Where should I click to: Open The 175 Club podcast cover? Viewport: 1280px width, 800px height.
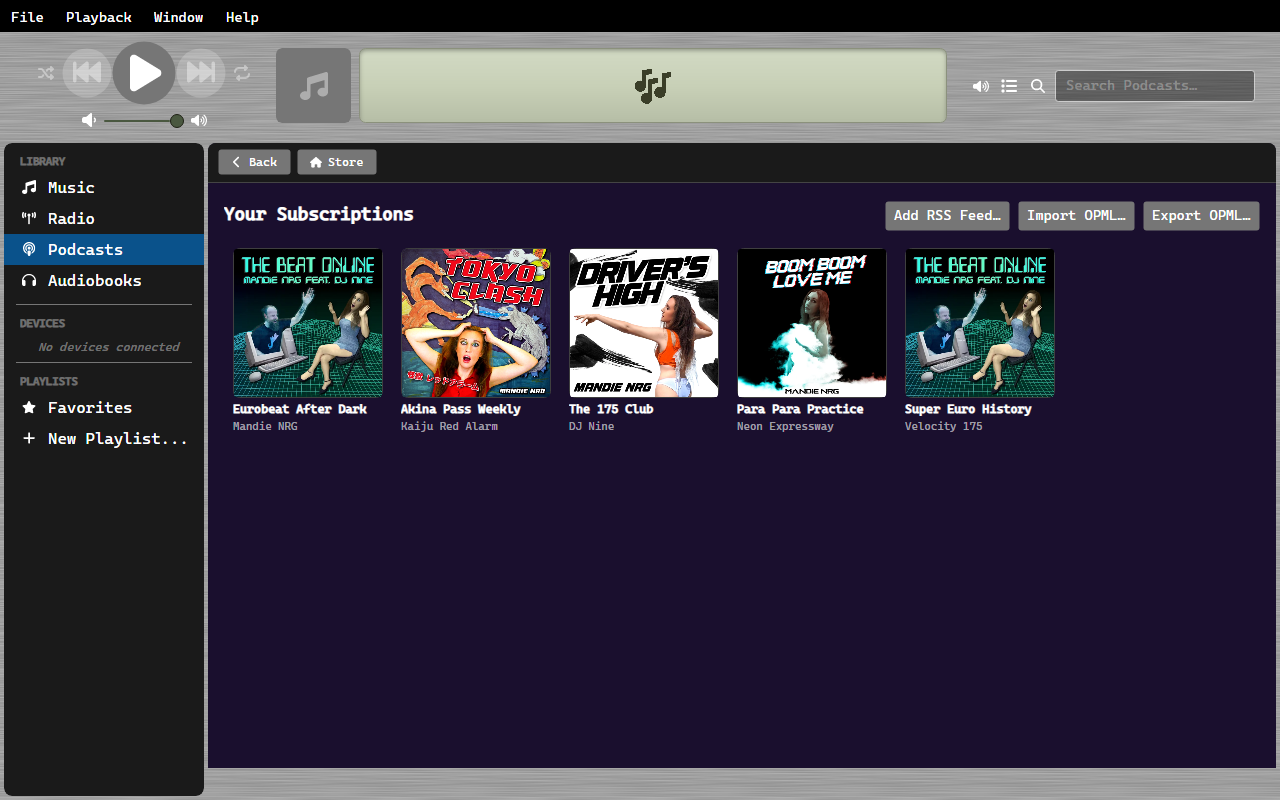(x=644, y=323)
